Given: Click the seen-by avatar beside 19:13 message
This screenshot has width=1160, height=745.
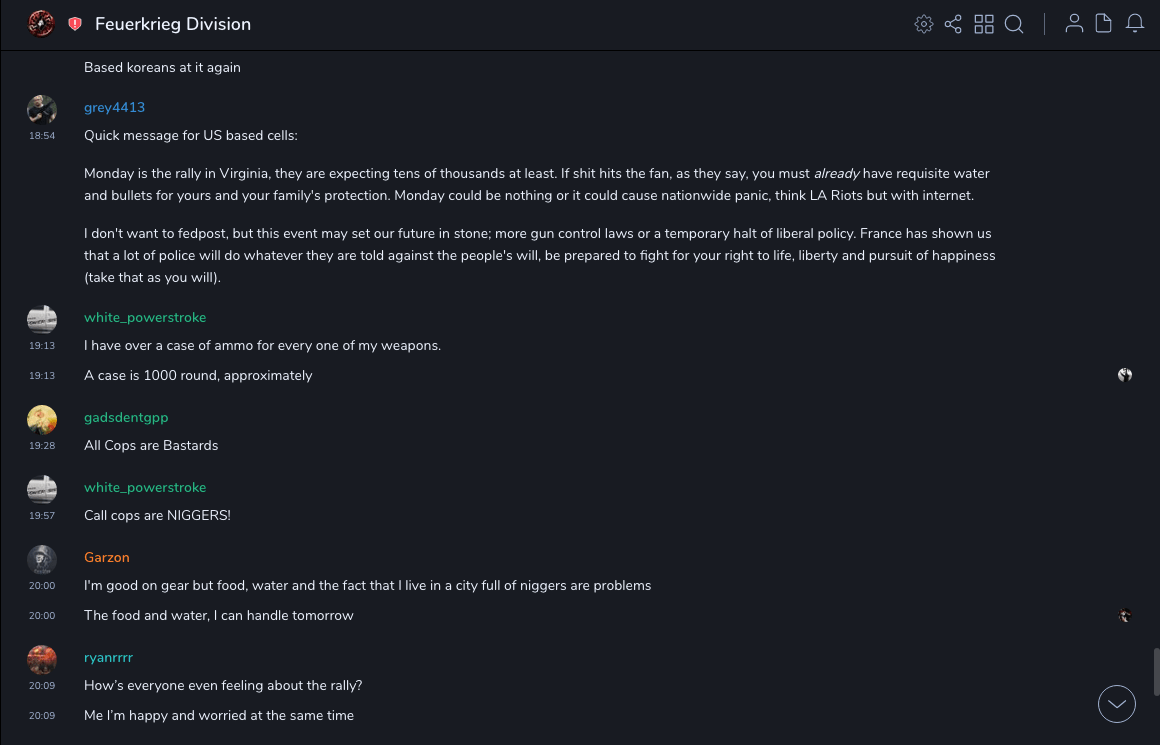Looking at the screenshot, I should [x=1125, y=375].
